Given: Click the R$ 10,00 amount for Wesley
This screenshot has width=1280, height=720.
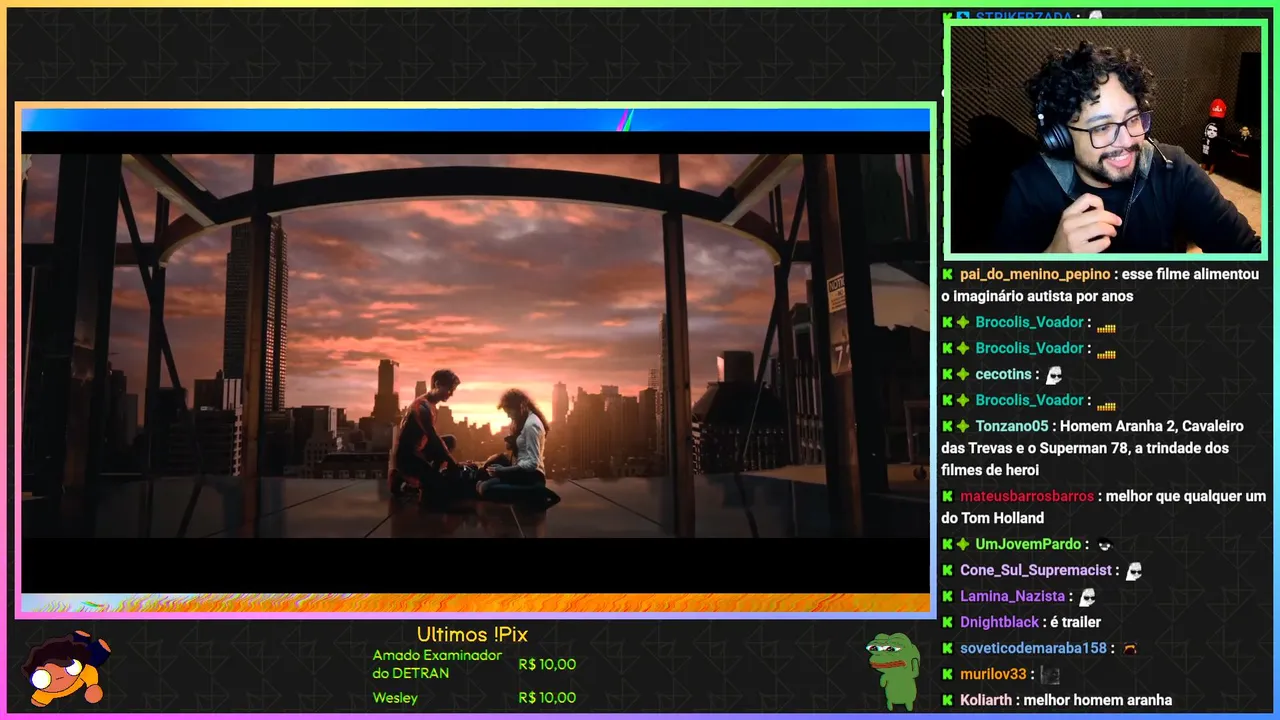Looking at the screenshot, I should pos(547,698).
